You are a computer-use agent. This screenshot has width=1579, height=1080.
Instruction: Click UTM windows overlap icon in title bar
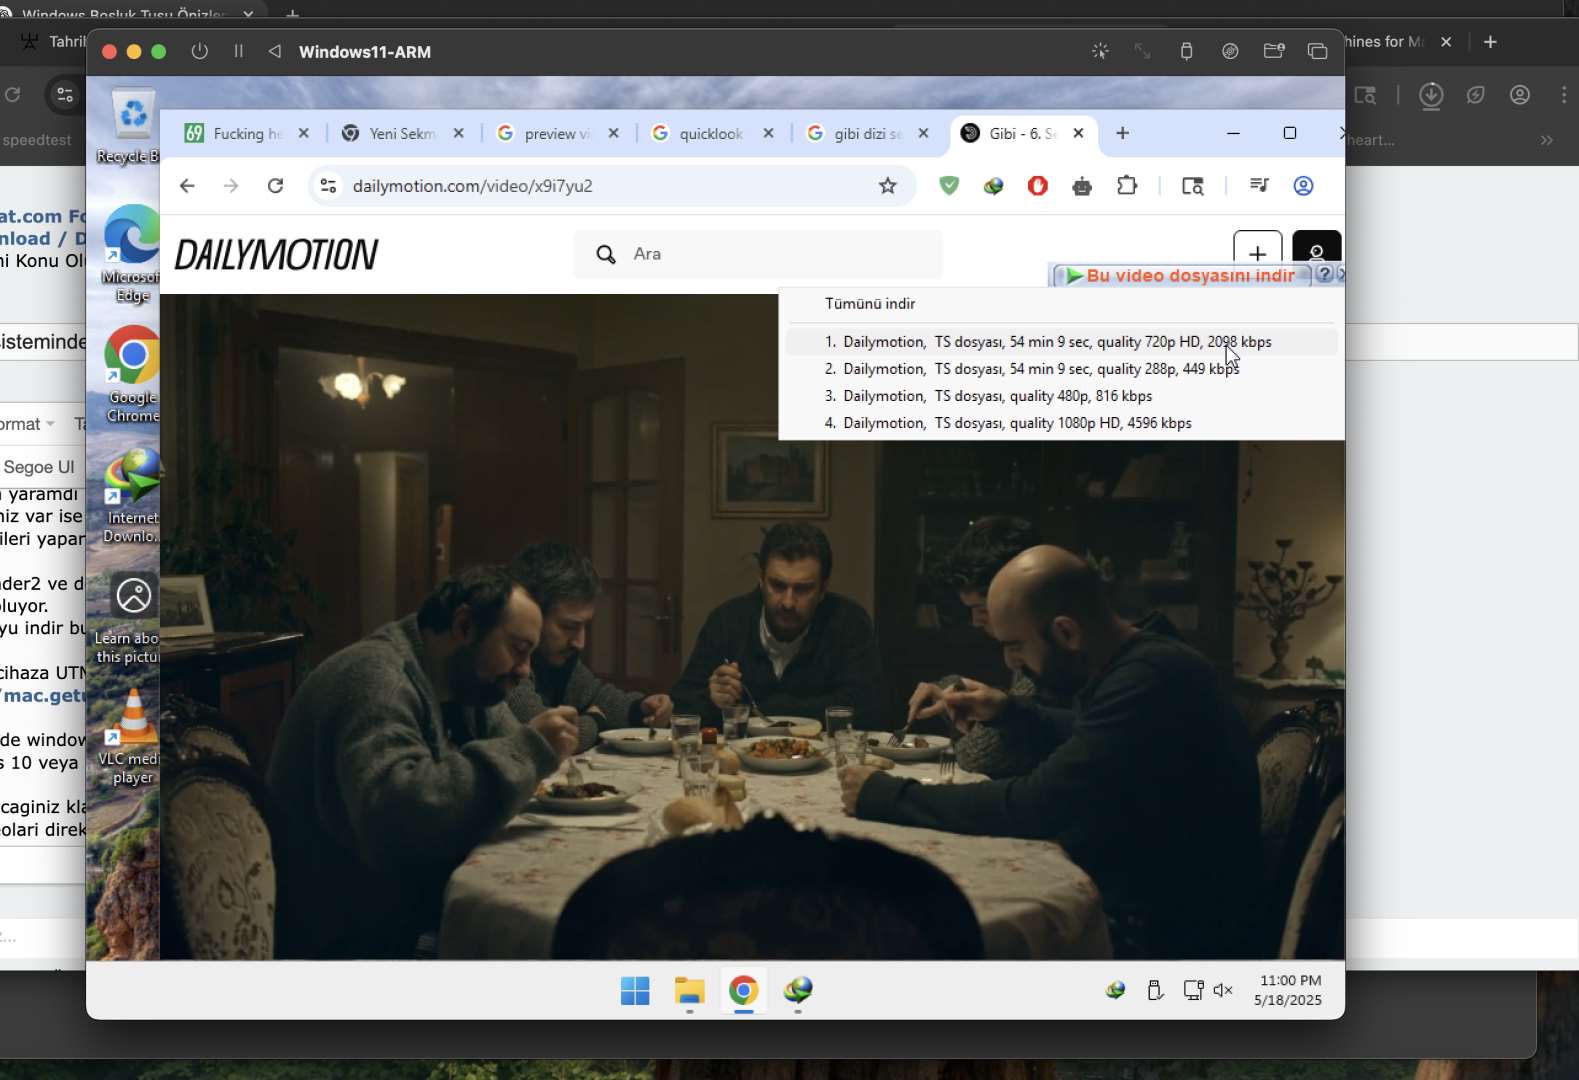pos(1317,51)
